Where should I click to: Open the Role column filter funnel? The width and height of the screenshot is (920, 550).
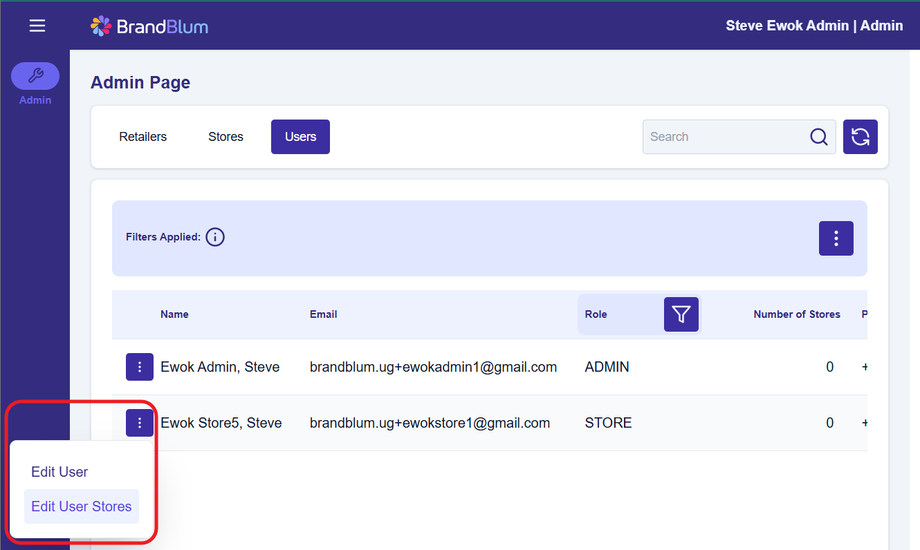pos(681,314)
